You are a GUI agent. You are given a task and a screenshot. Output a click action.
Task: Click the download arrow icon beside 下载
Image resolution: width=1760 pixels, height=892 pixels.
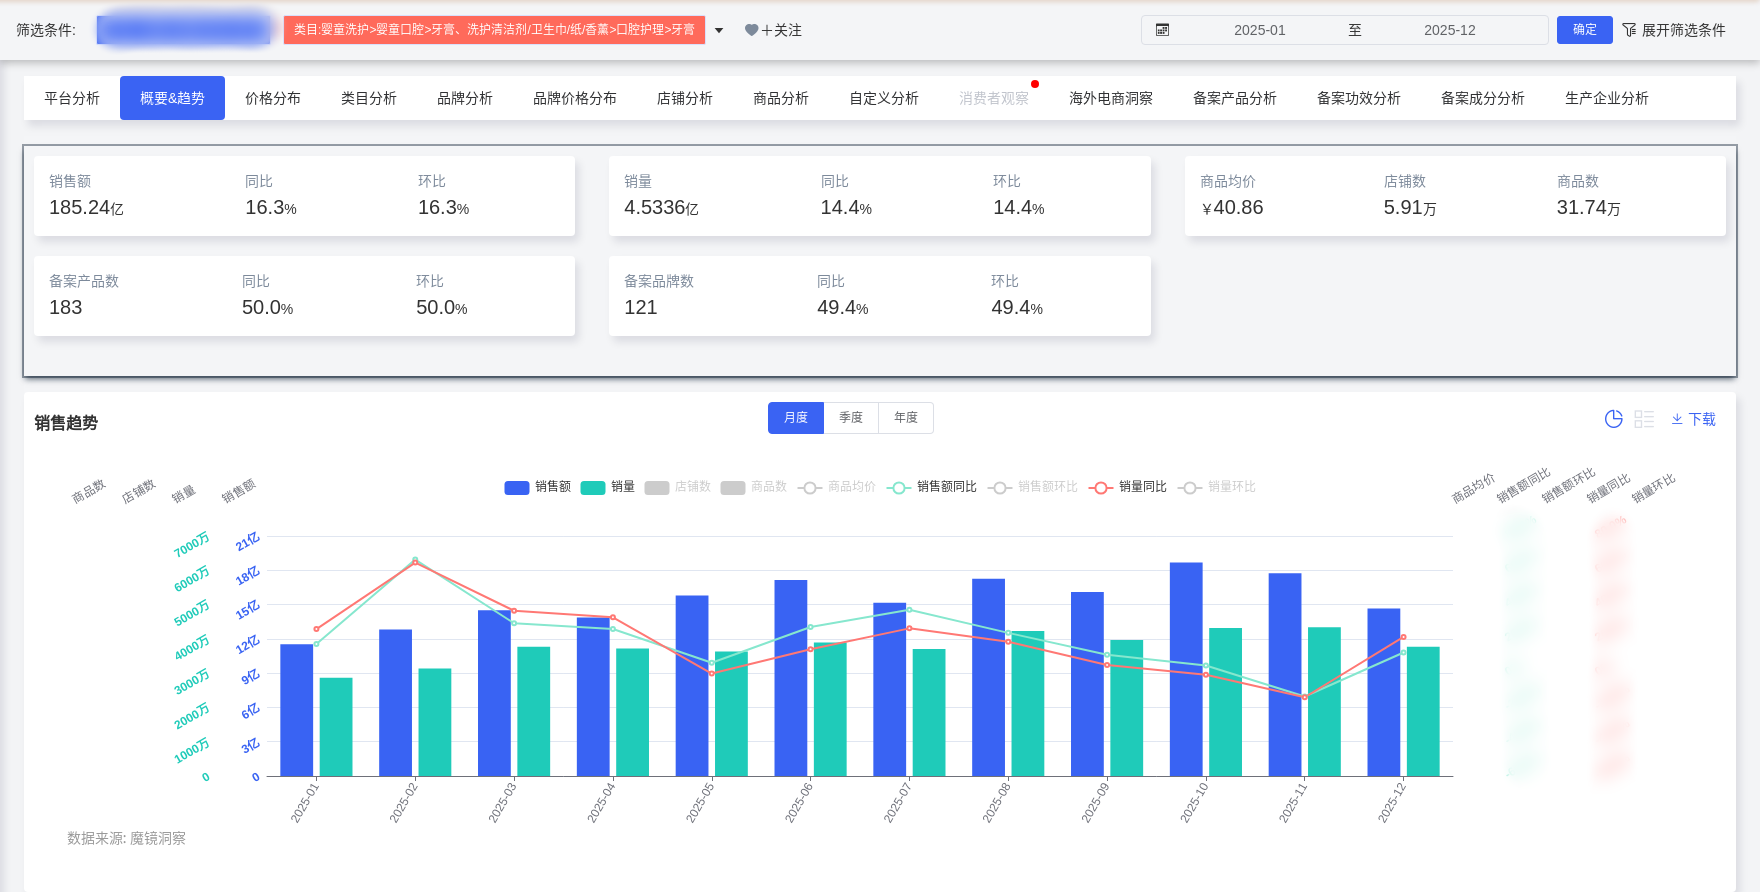pos(1677,419)
